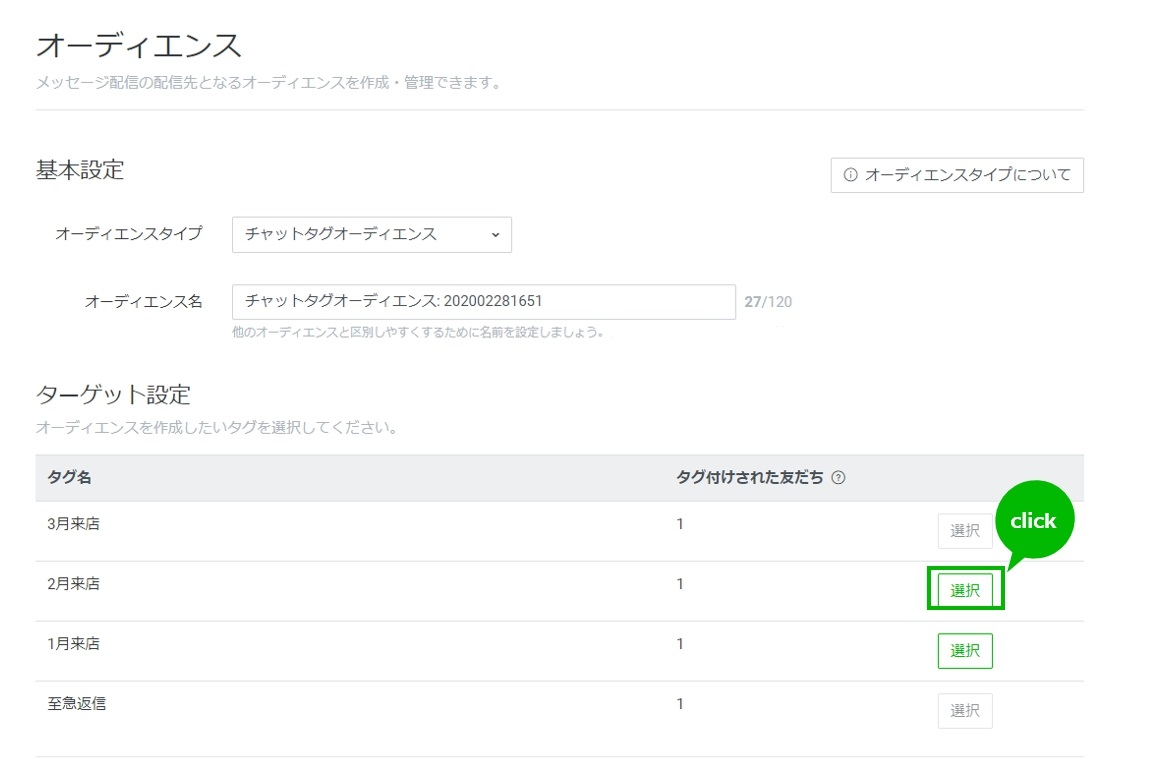The height and width of the screenshot is (777, 1168).
Task: Click the オーディエンスタイプ field label
Action: [x=128, y=234]
